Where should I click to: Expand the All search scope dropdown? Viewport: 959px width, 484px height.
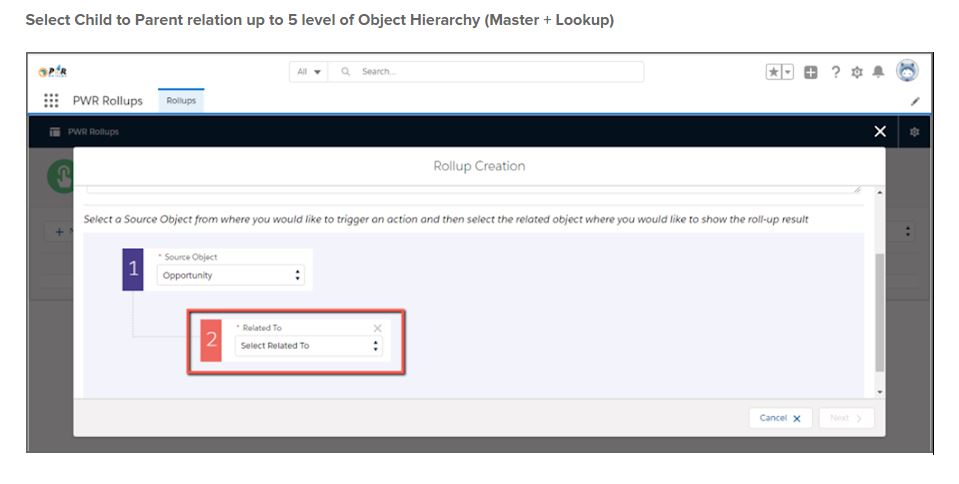tap(309, 72)
